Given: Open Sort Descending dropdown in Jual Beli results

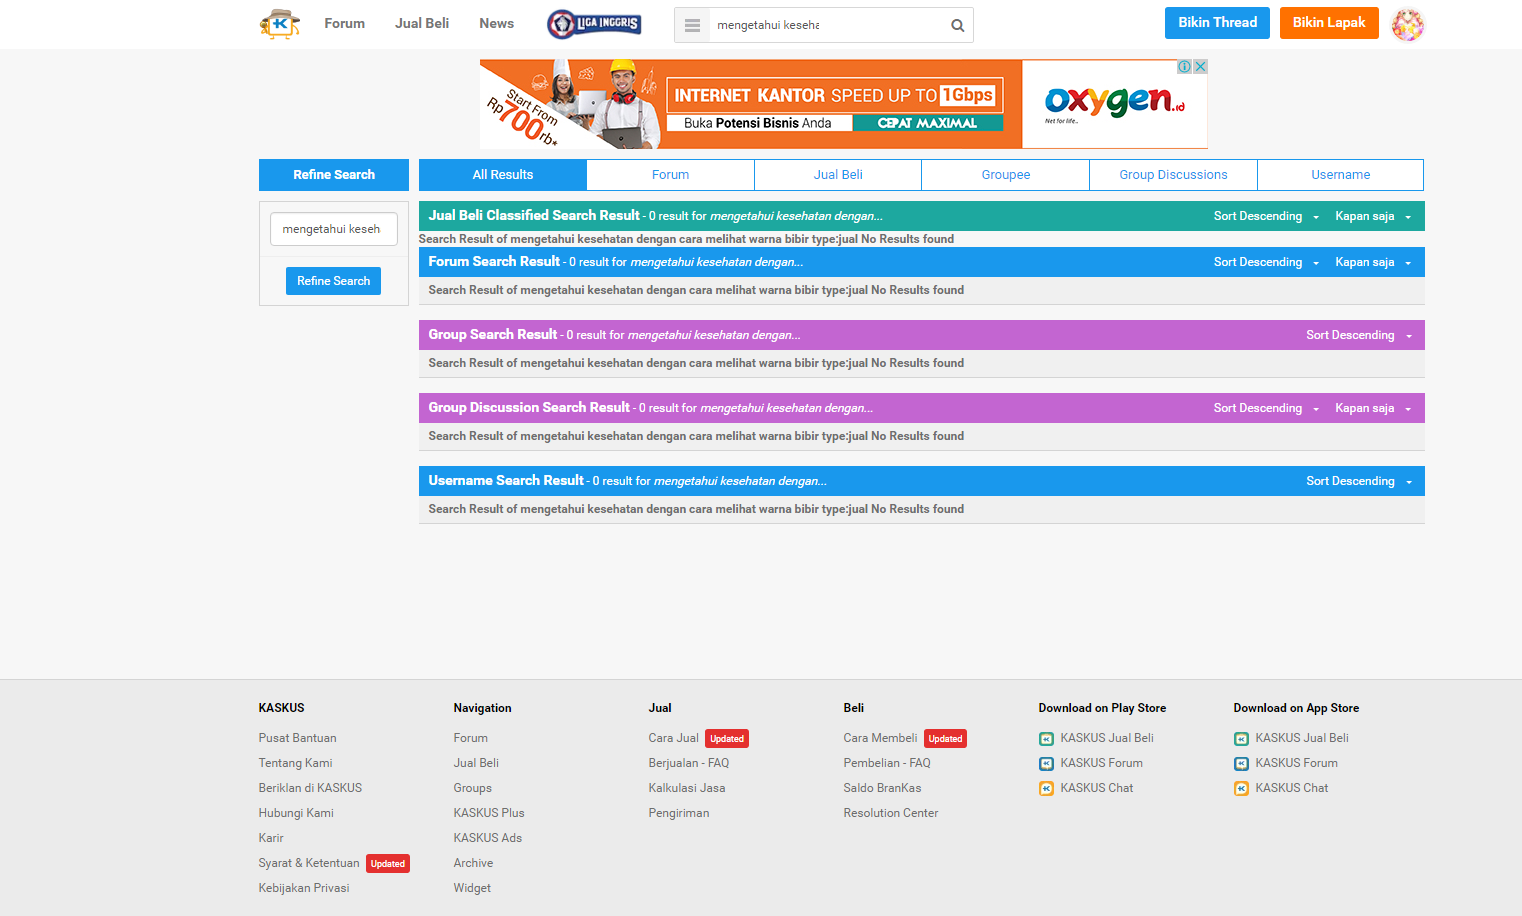Looking at the screenshot, I should point(1266,216).
